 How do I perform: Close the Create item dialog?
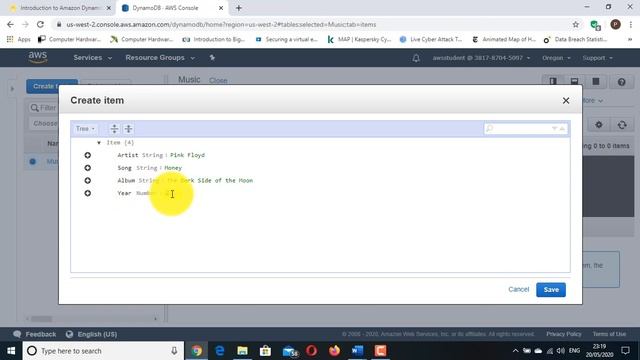coord(566,100)
